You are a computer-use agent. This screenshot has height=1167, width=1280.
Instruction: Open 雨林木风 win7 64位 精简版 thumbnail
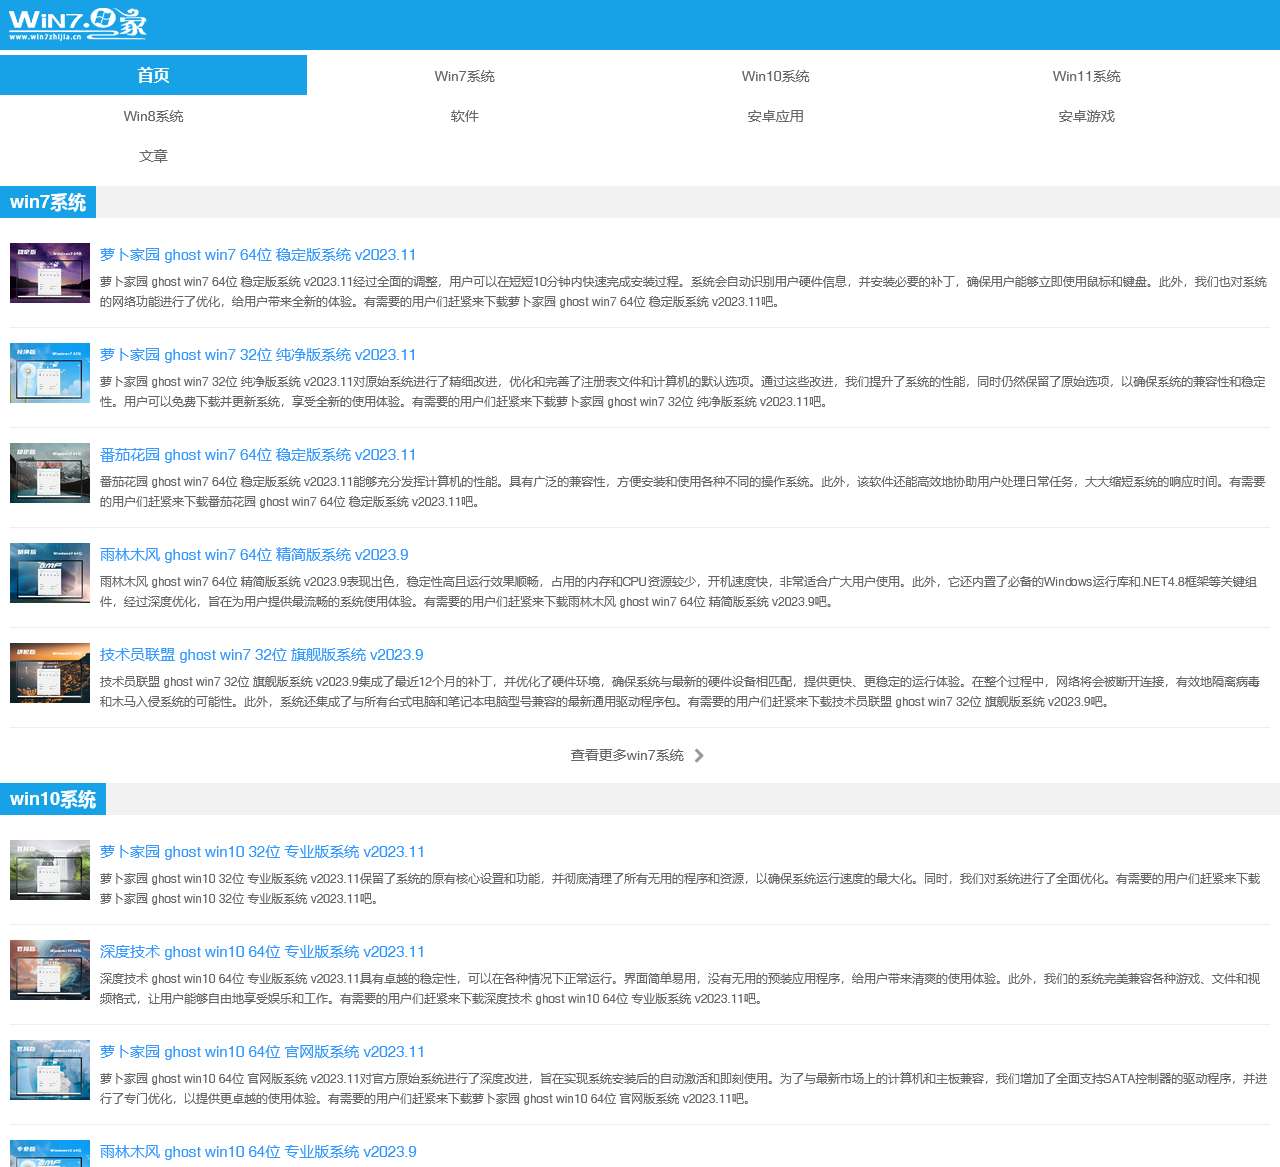pos(50,573)
